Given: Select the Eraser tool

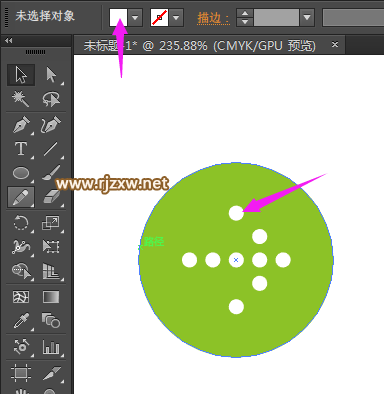Looking at the screenshot, I should pyautogui.click(x=51, y=197).
